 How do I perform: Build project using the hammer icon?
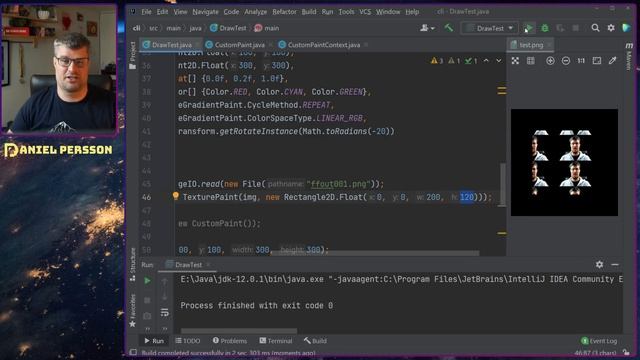click(449, 28)
